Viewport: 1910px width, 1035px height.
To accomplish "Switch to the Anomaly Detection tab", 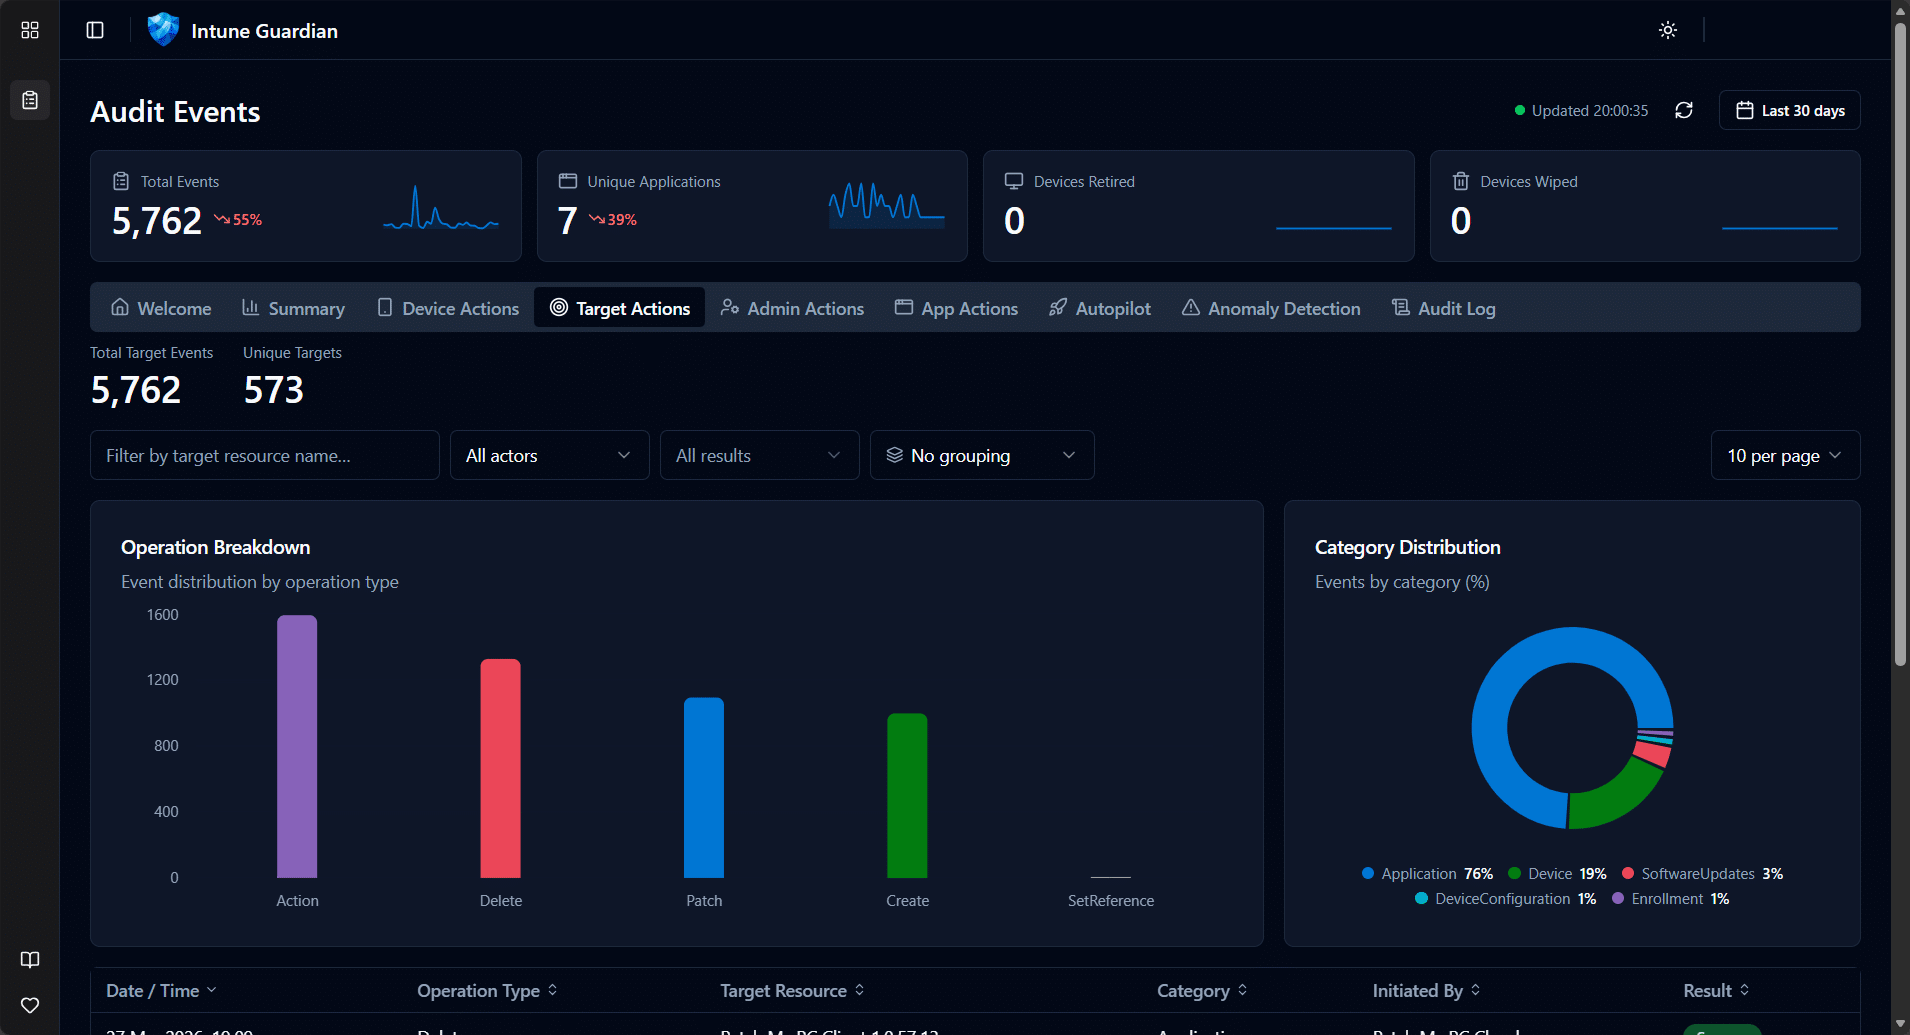I will click(1271, 309).
